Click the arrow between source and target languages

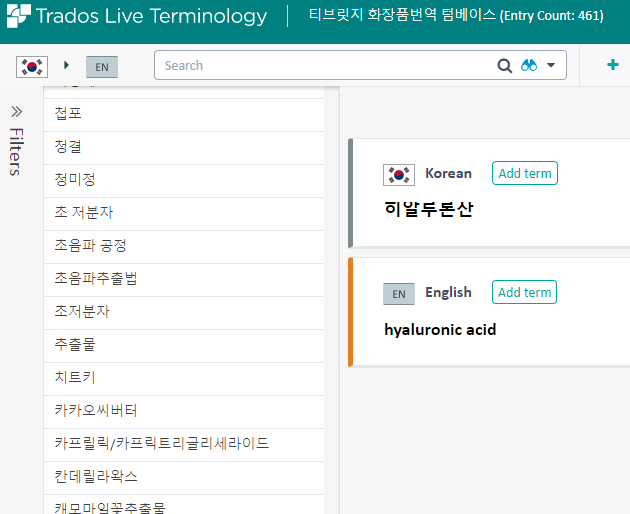click(67, 65)
